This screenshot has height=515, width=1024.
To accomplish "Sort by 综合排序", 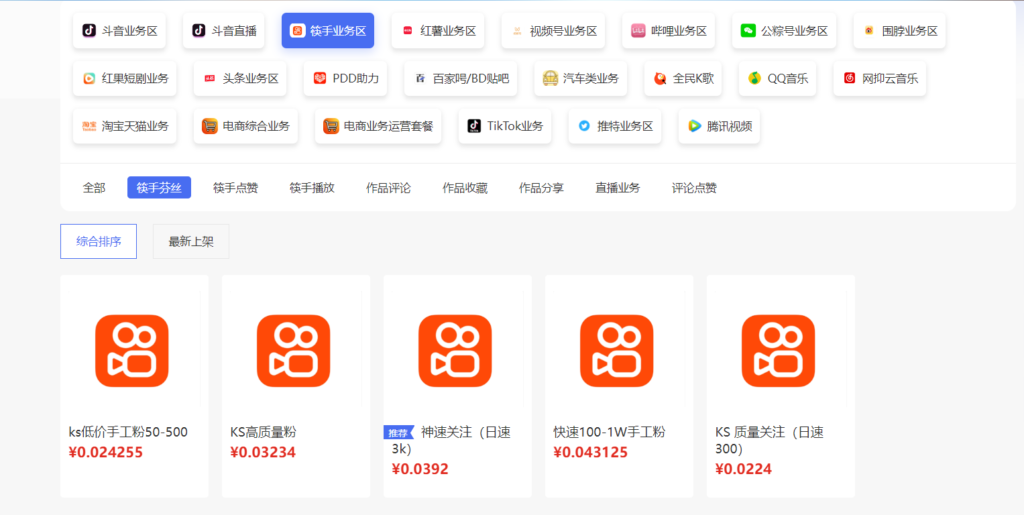I will [99, 242].
